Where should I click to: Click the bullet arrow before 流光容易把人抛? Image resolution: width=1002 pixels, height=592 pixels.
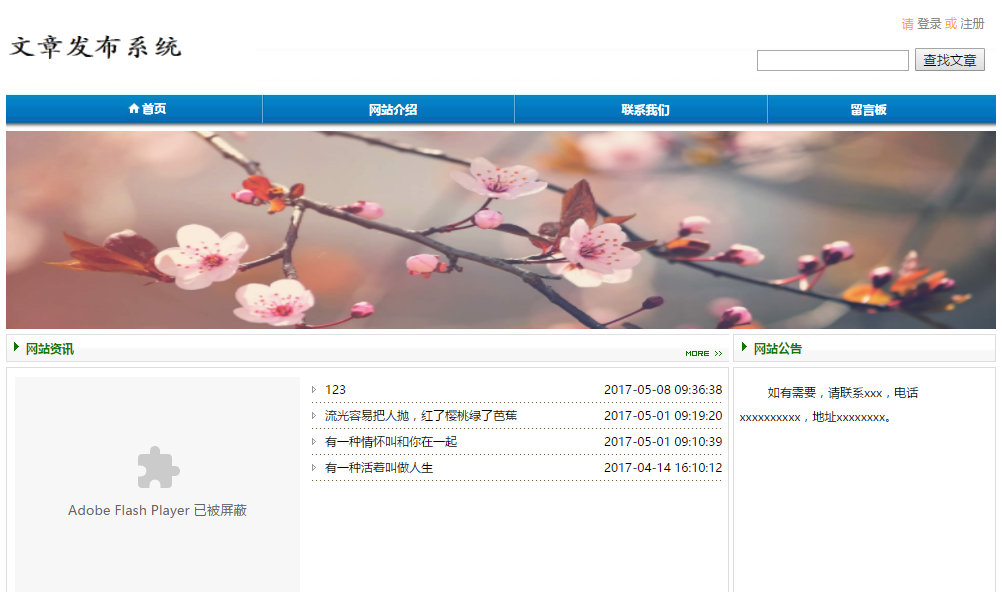pos(314,416)
